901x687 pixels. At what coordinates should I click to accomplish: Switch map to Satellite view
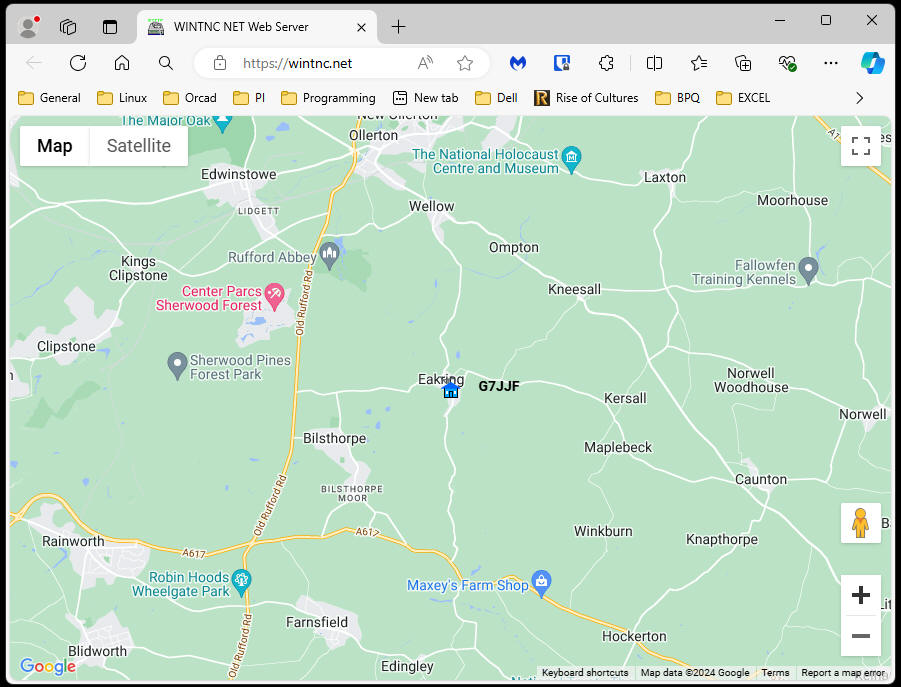pos(138,146)
